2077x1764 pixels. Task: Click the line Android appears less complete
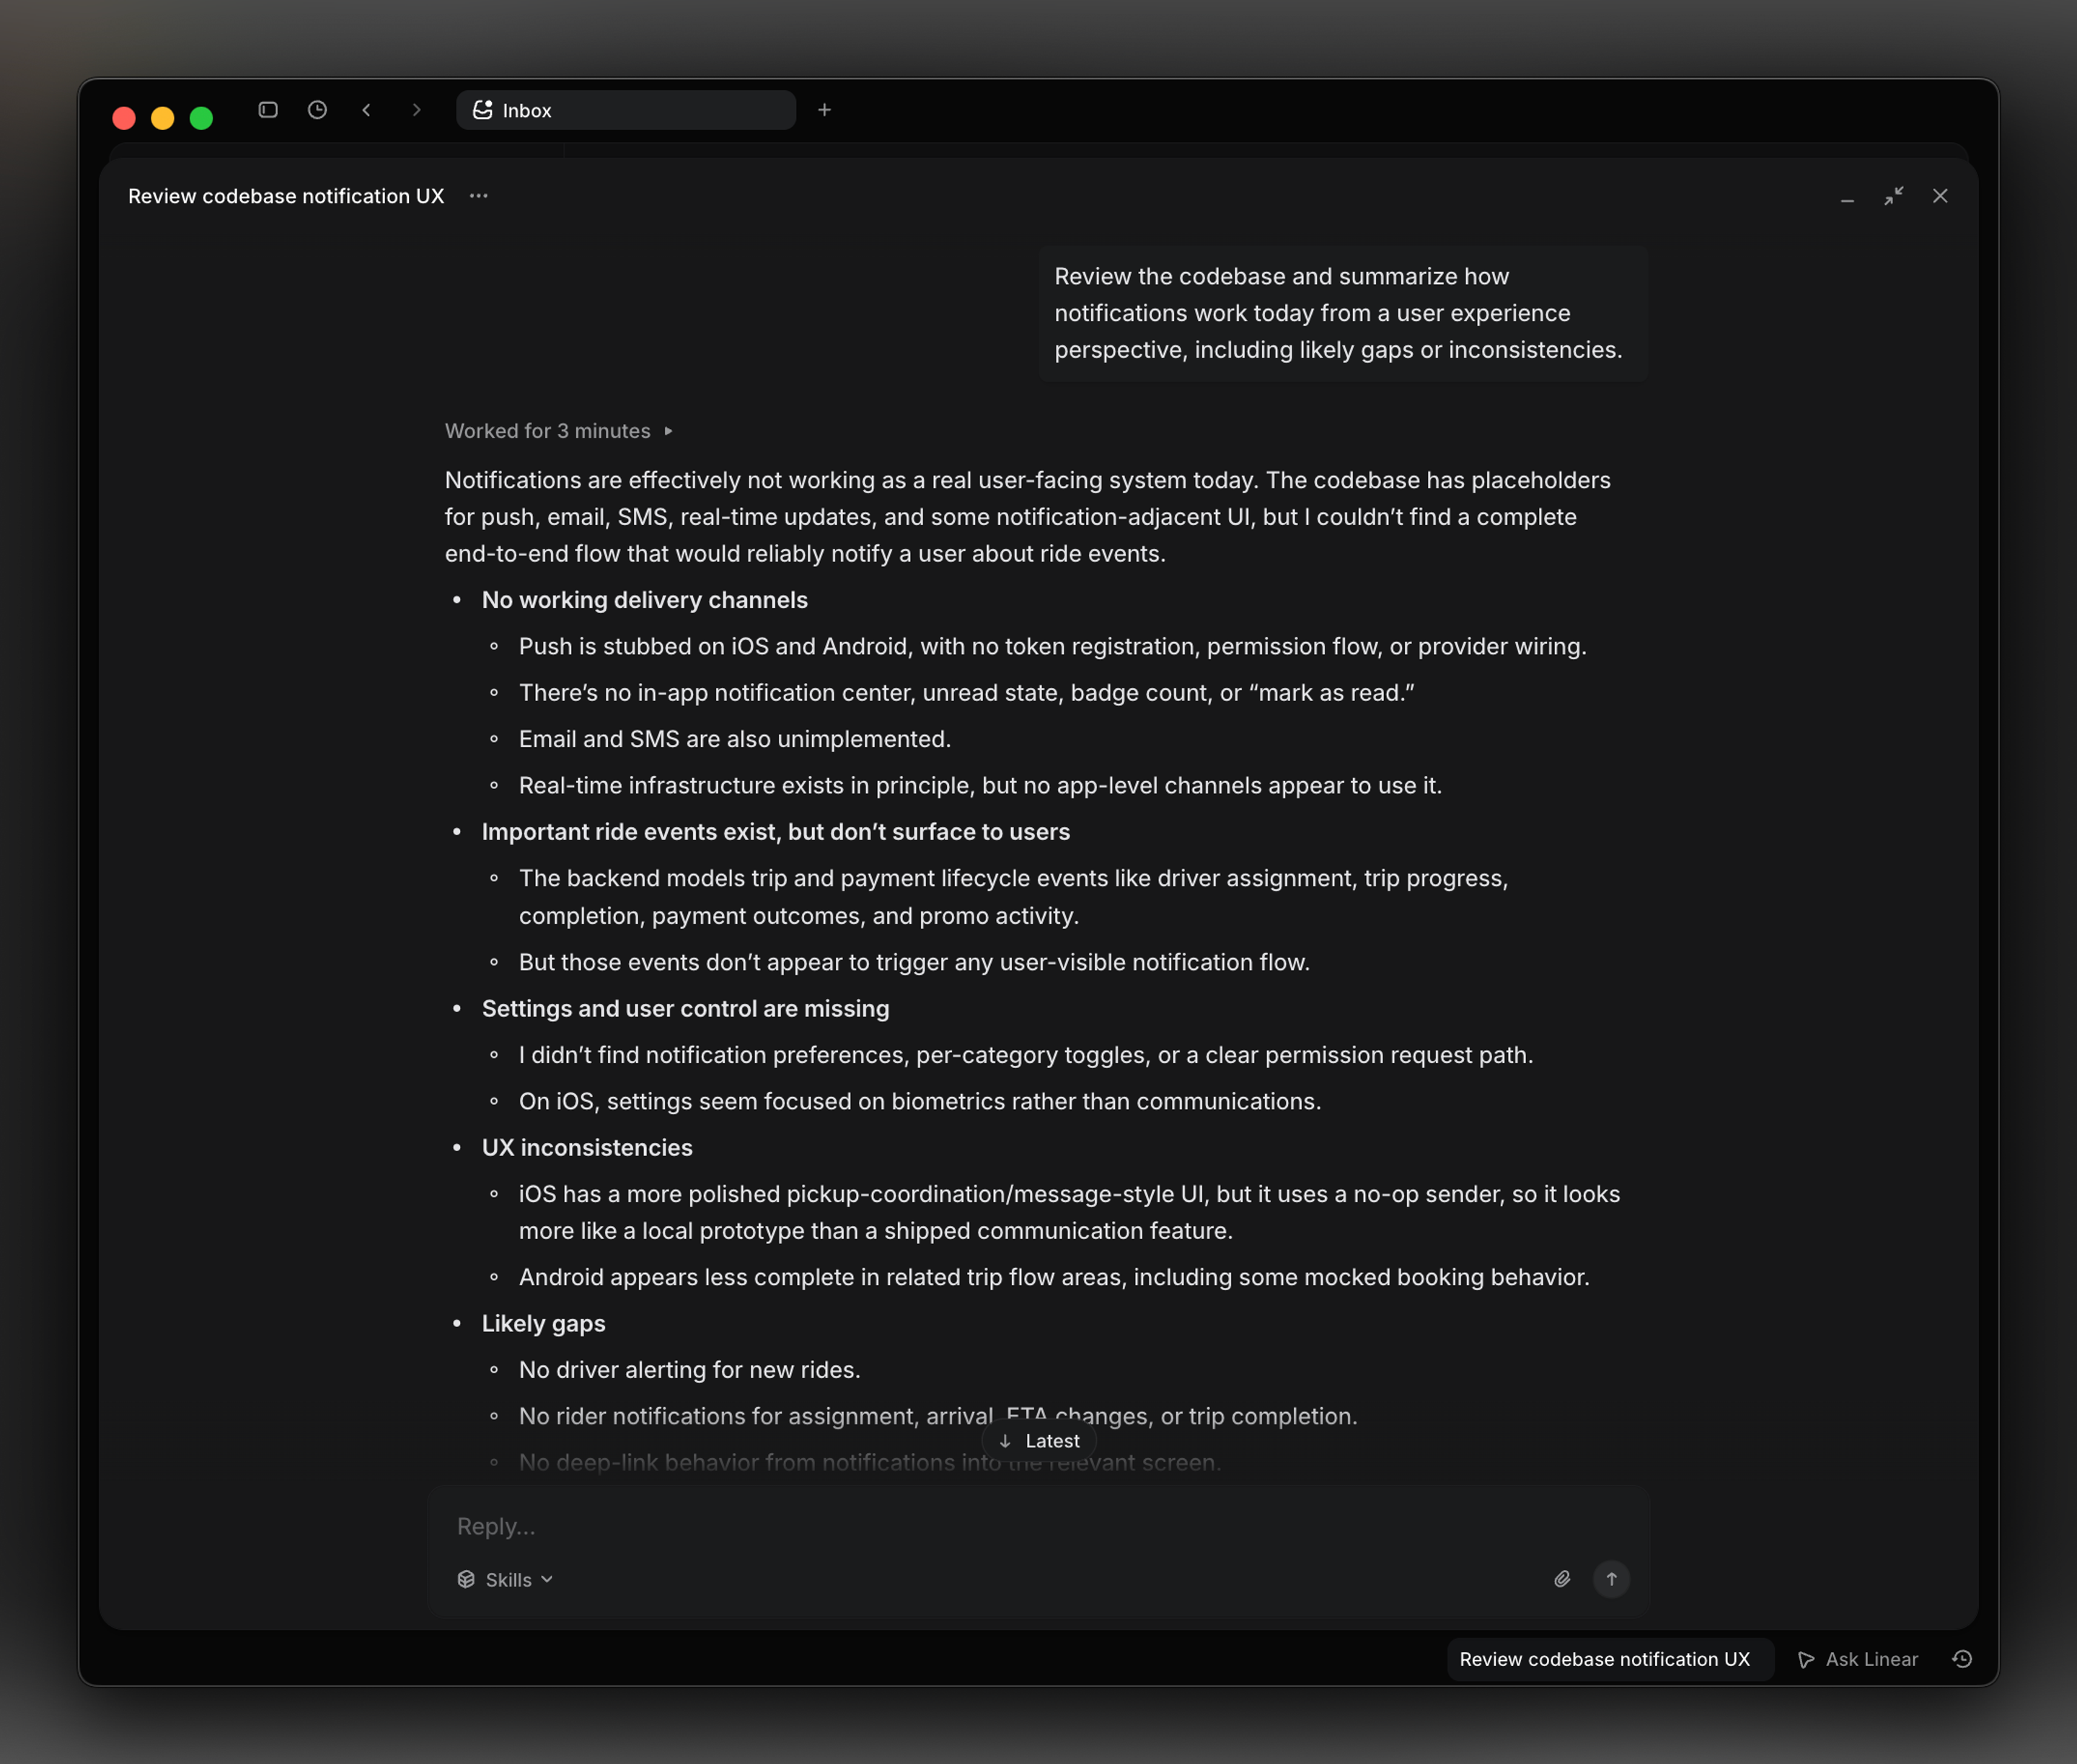click(x=1054, y=1277)
